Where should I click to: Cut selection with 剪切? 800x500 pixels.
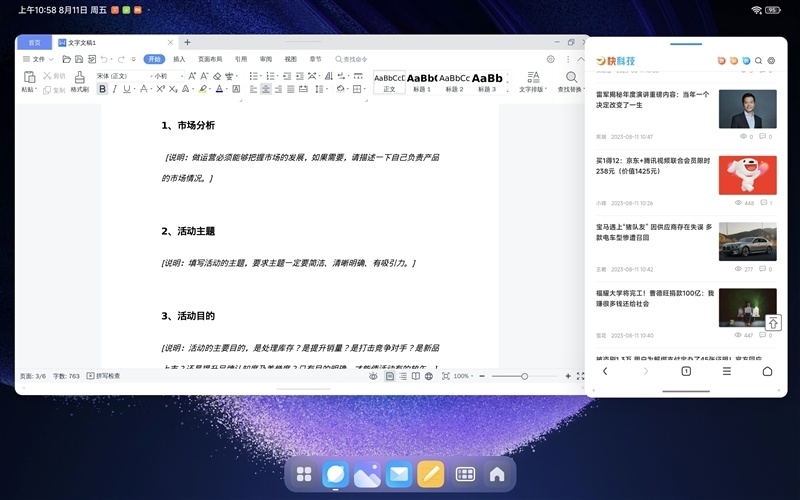54,76
